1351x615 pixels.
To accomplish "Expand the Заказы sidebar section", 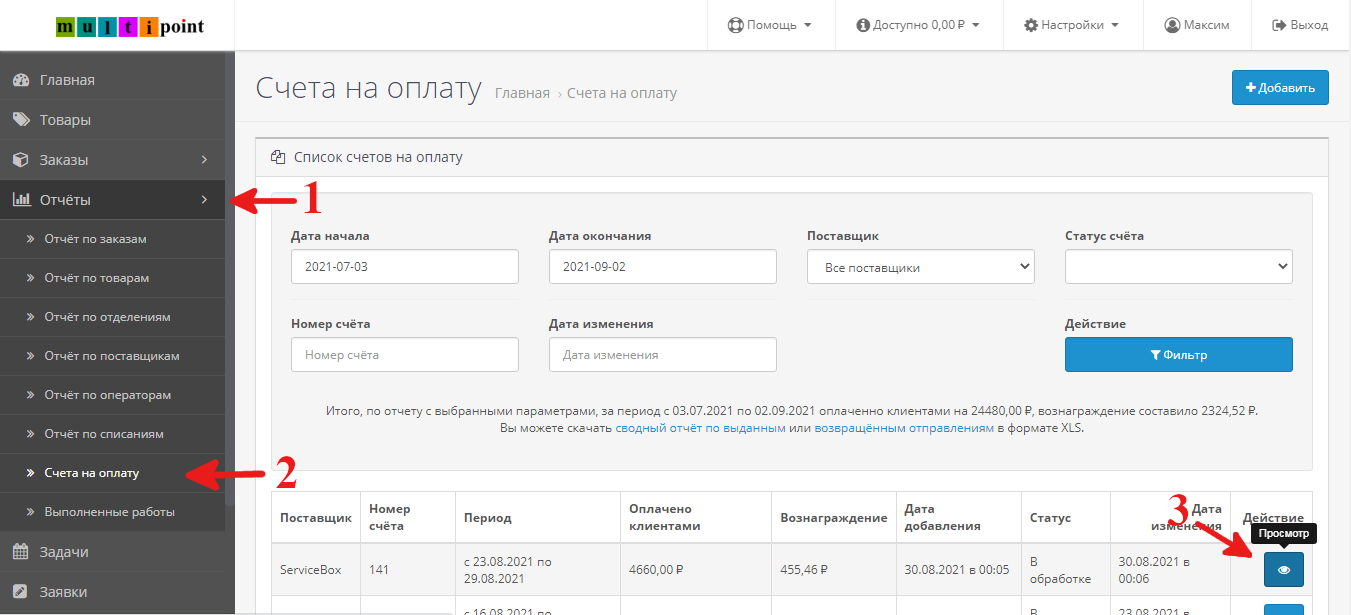I will [112, 160].
